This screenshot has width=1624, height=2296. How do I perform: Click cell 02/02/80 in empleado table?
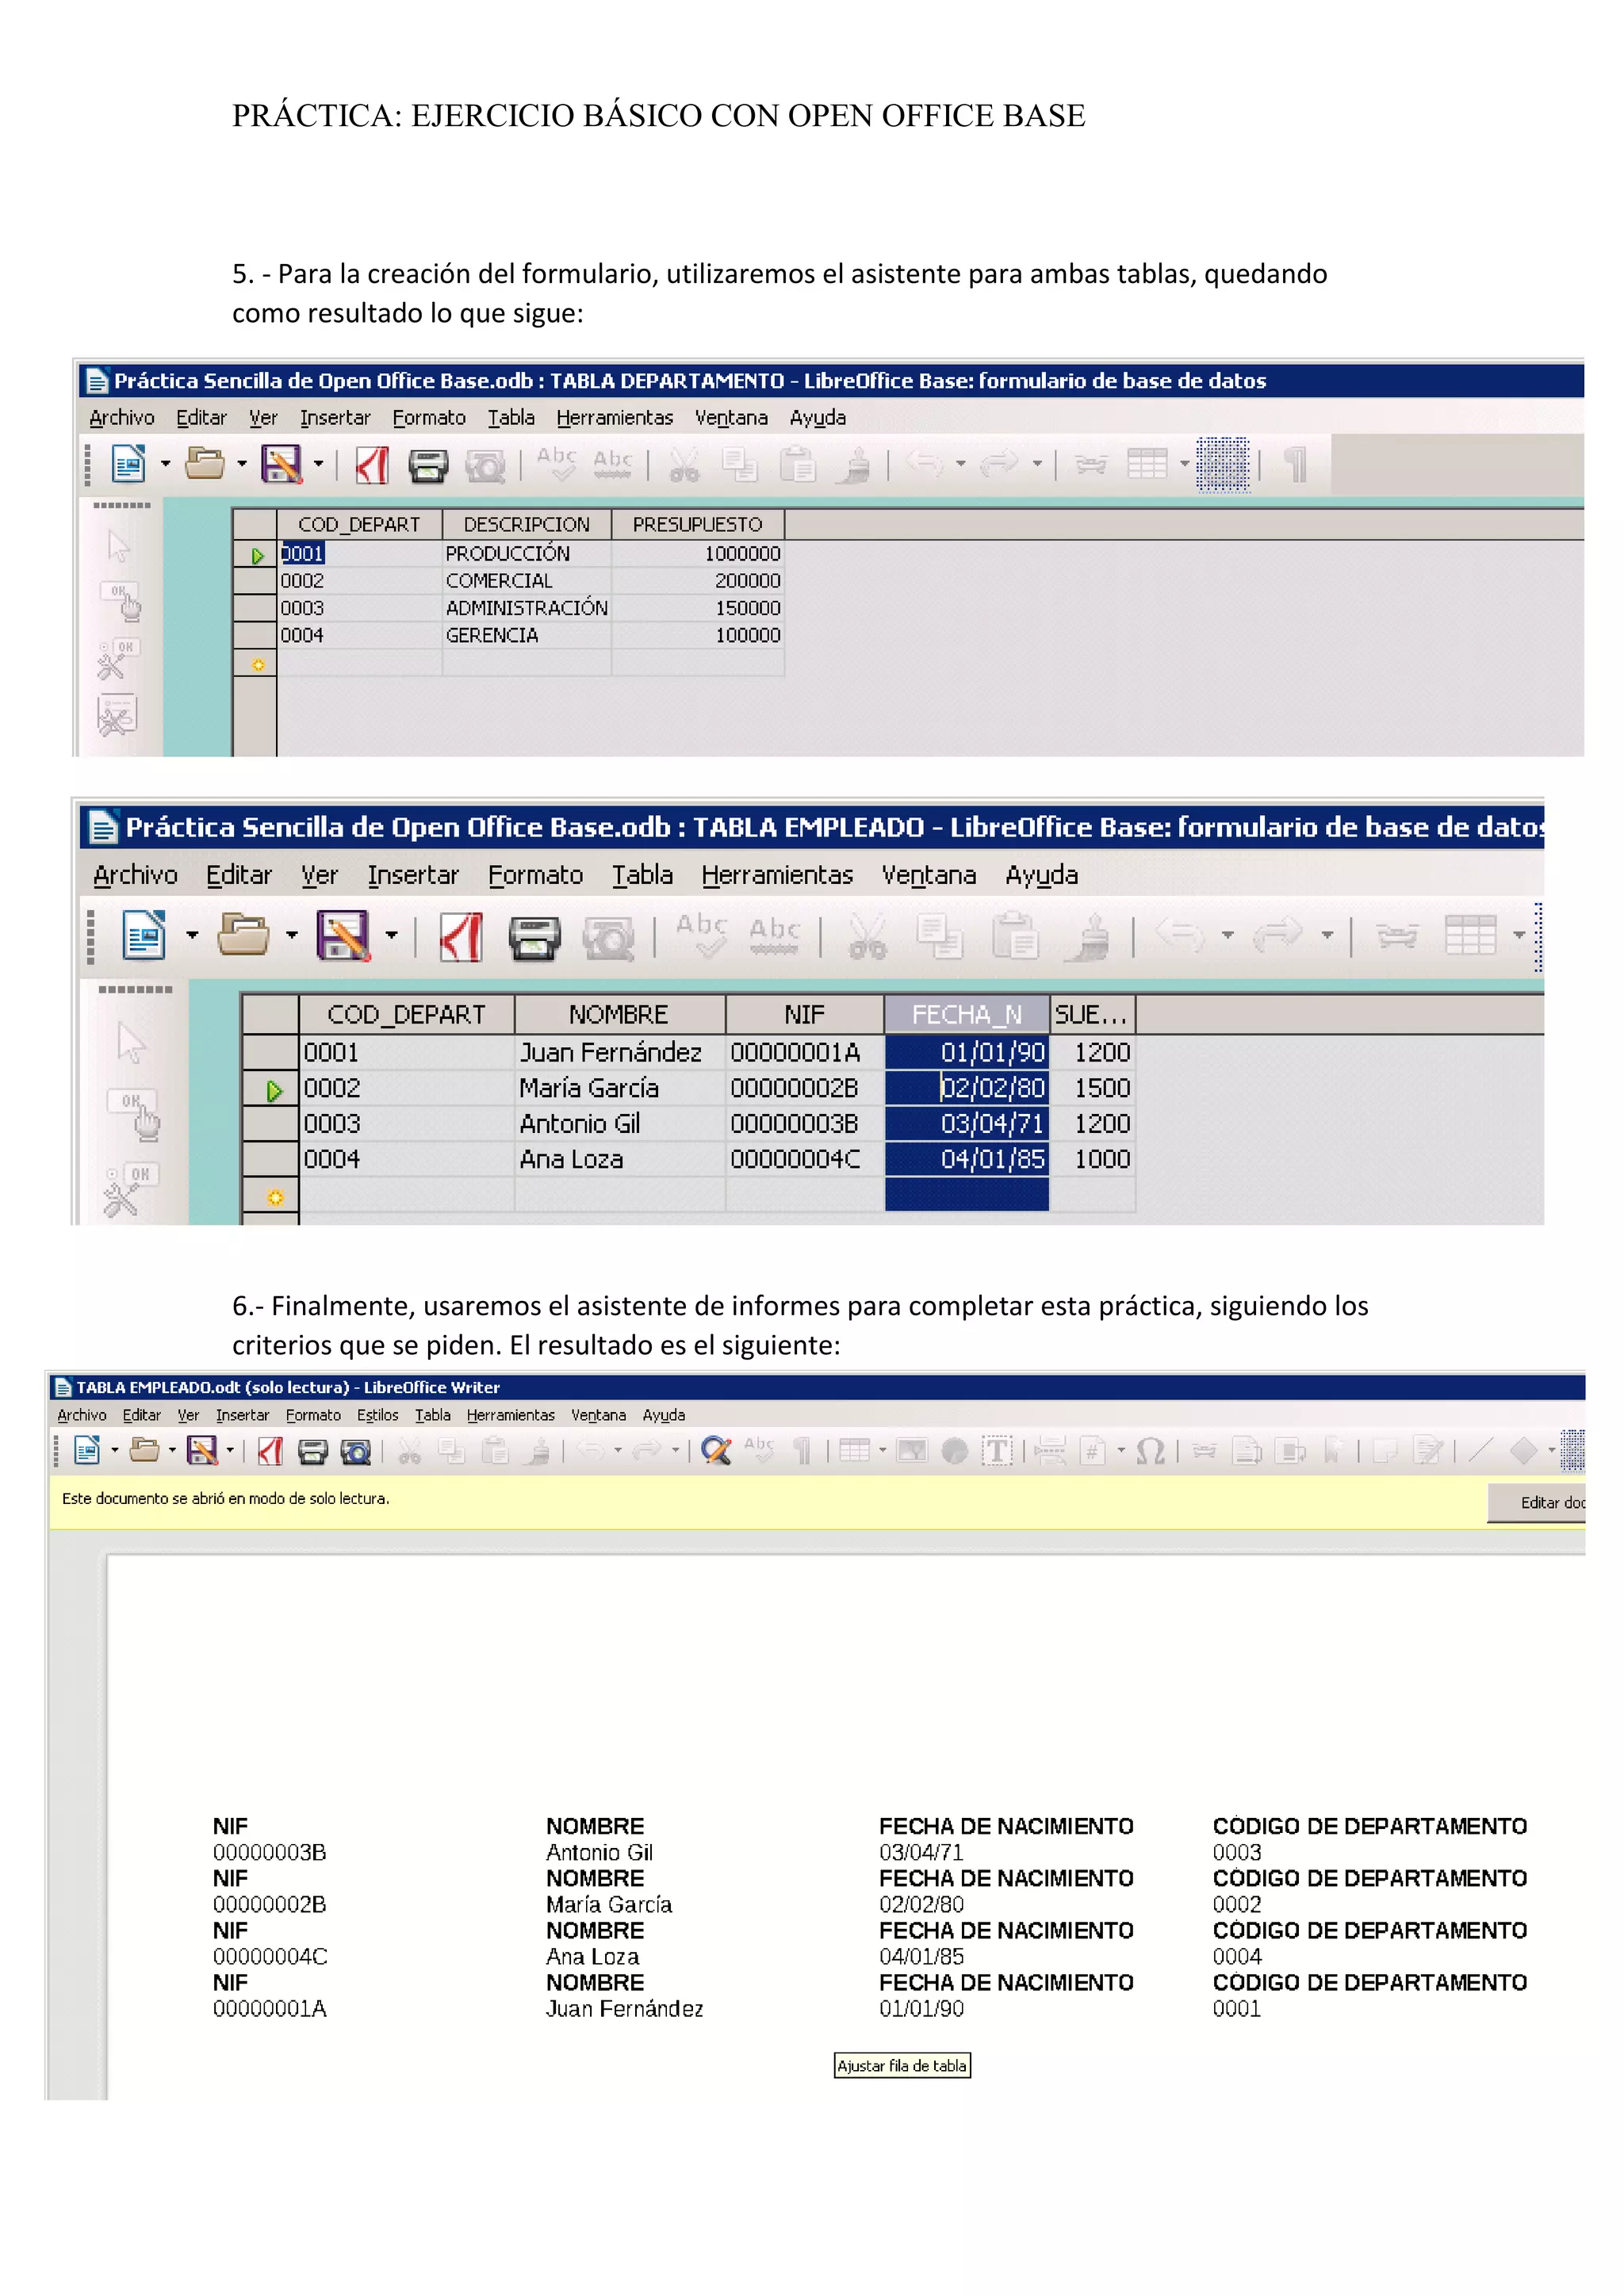coord(967,1088)
